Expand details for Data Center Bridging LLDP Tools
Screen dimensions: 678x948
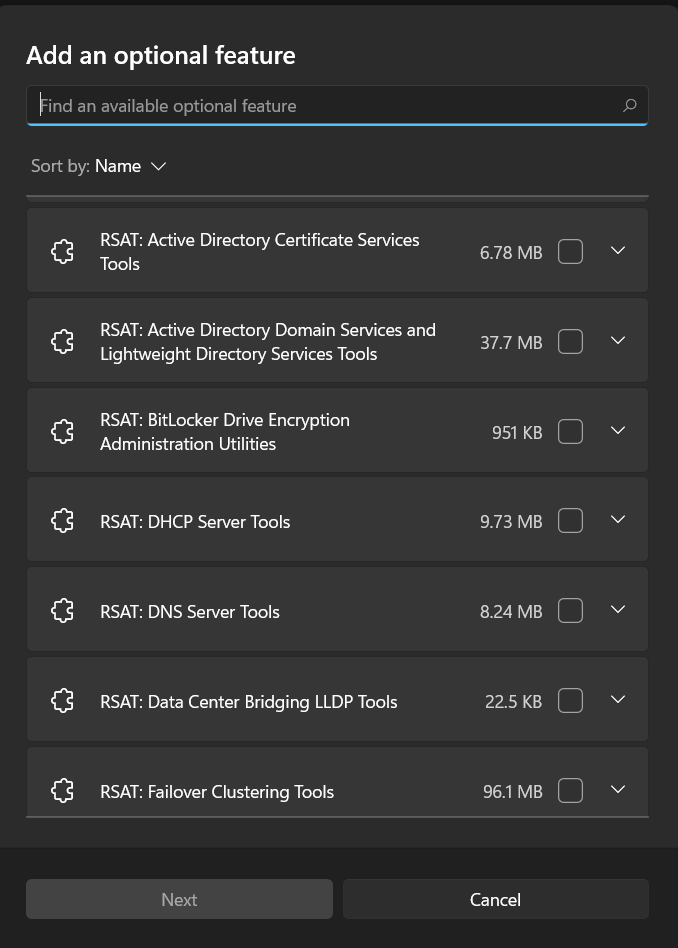point(618,700)
